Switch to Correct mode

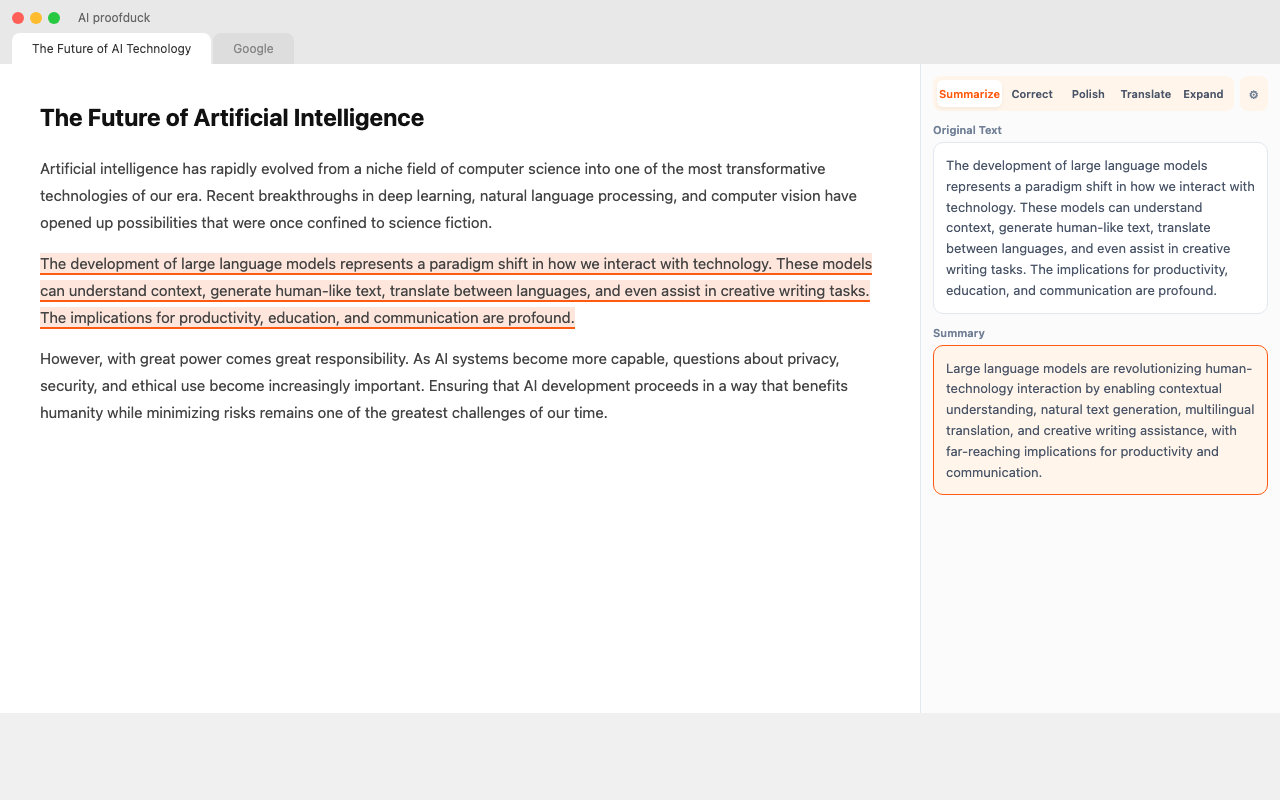coord(1031,94)
